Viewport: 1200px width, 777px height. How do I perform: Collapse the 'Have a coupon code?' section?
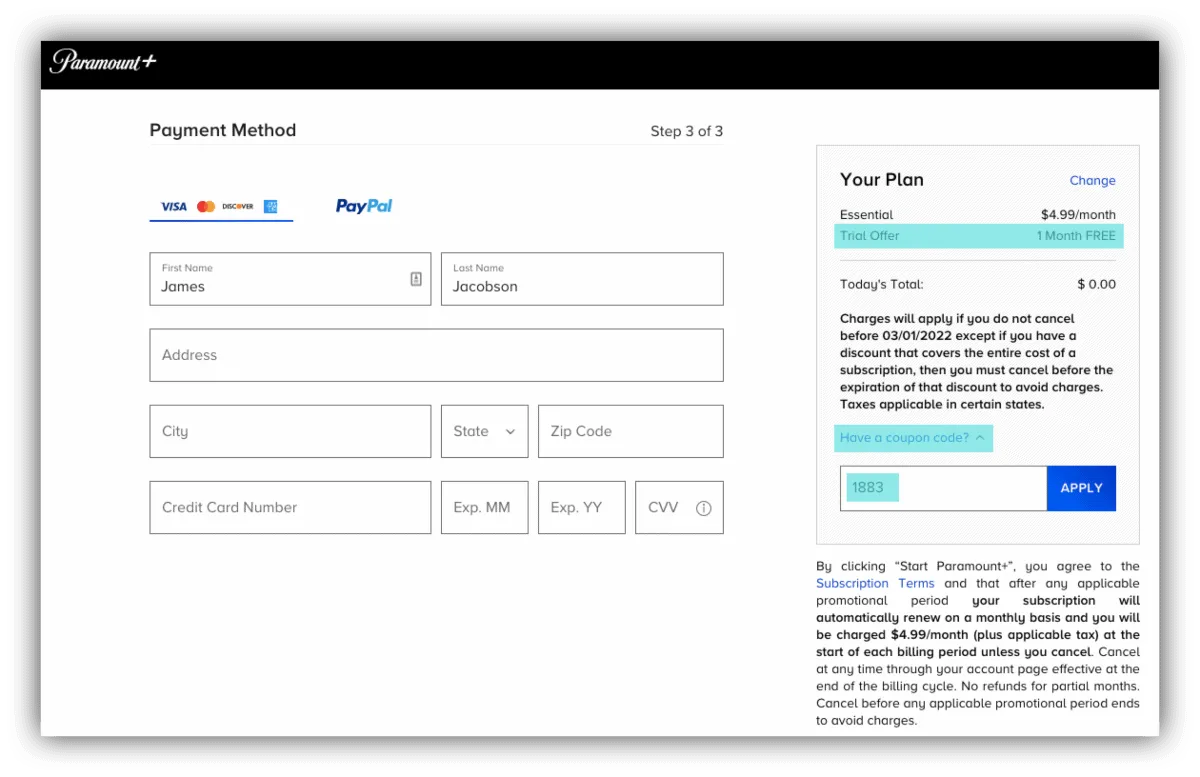(x=913, y=438)
